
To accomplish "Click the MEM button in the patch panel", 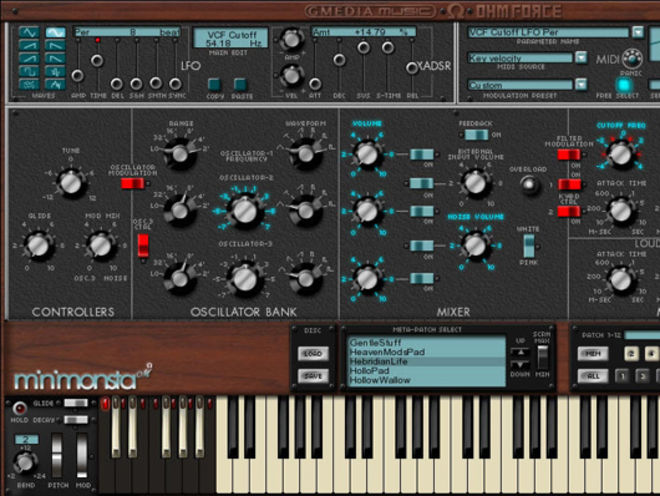I will click(x=593, y=354).
